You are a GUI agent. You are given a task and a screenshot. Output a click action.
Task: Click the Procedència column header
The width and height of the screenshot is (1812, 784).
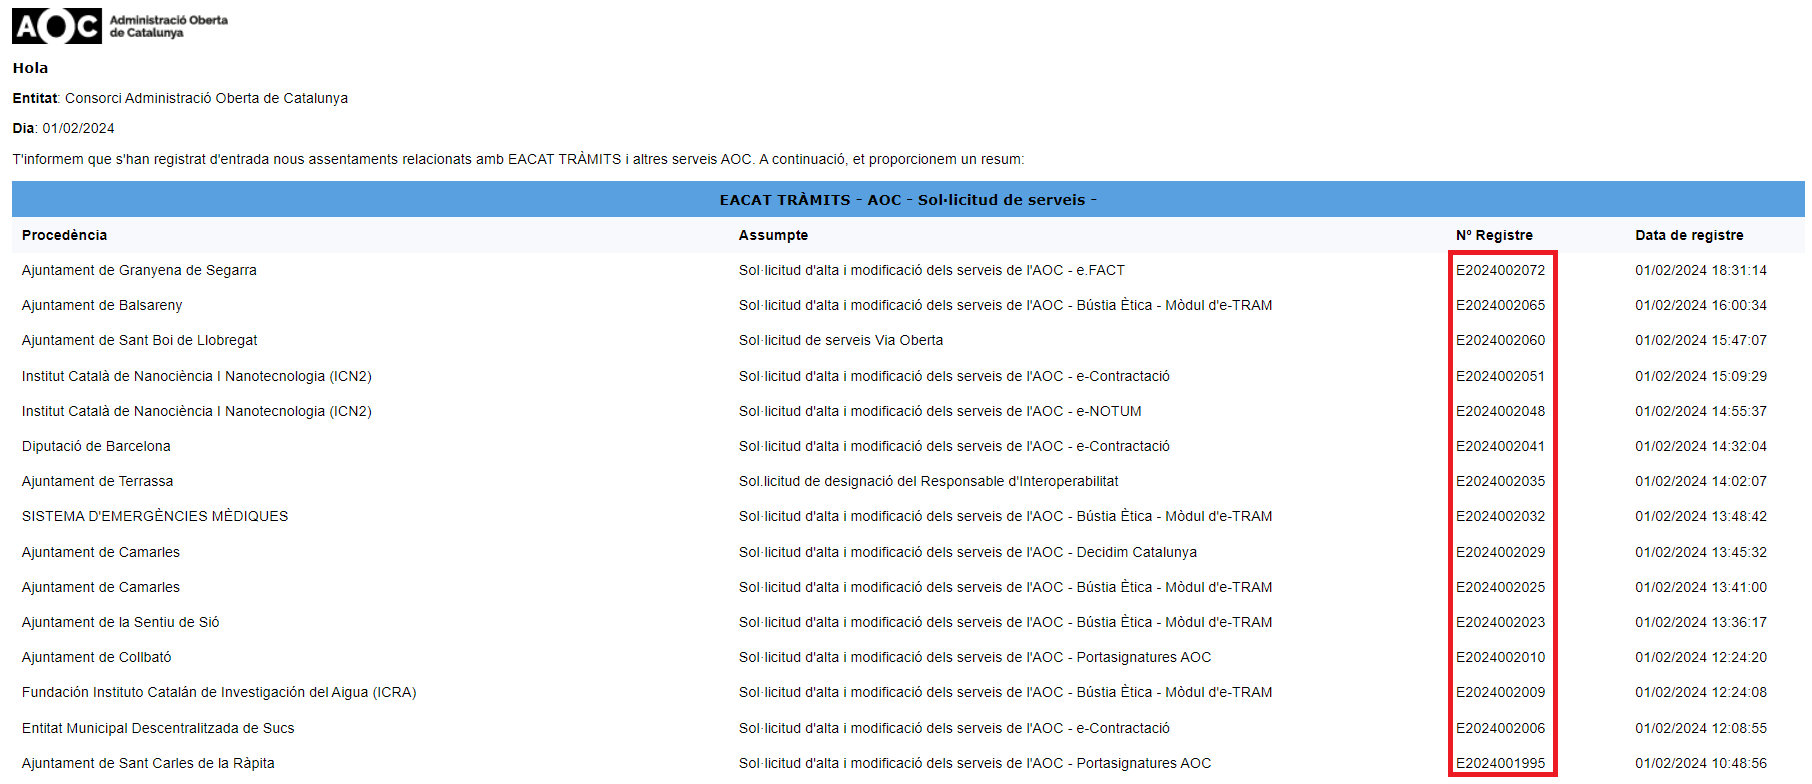[x=64, y=235]
